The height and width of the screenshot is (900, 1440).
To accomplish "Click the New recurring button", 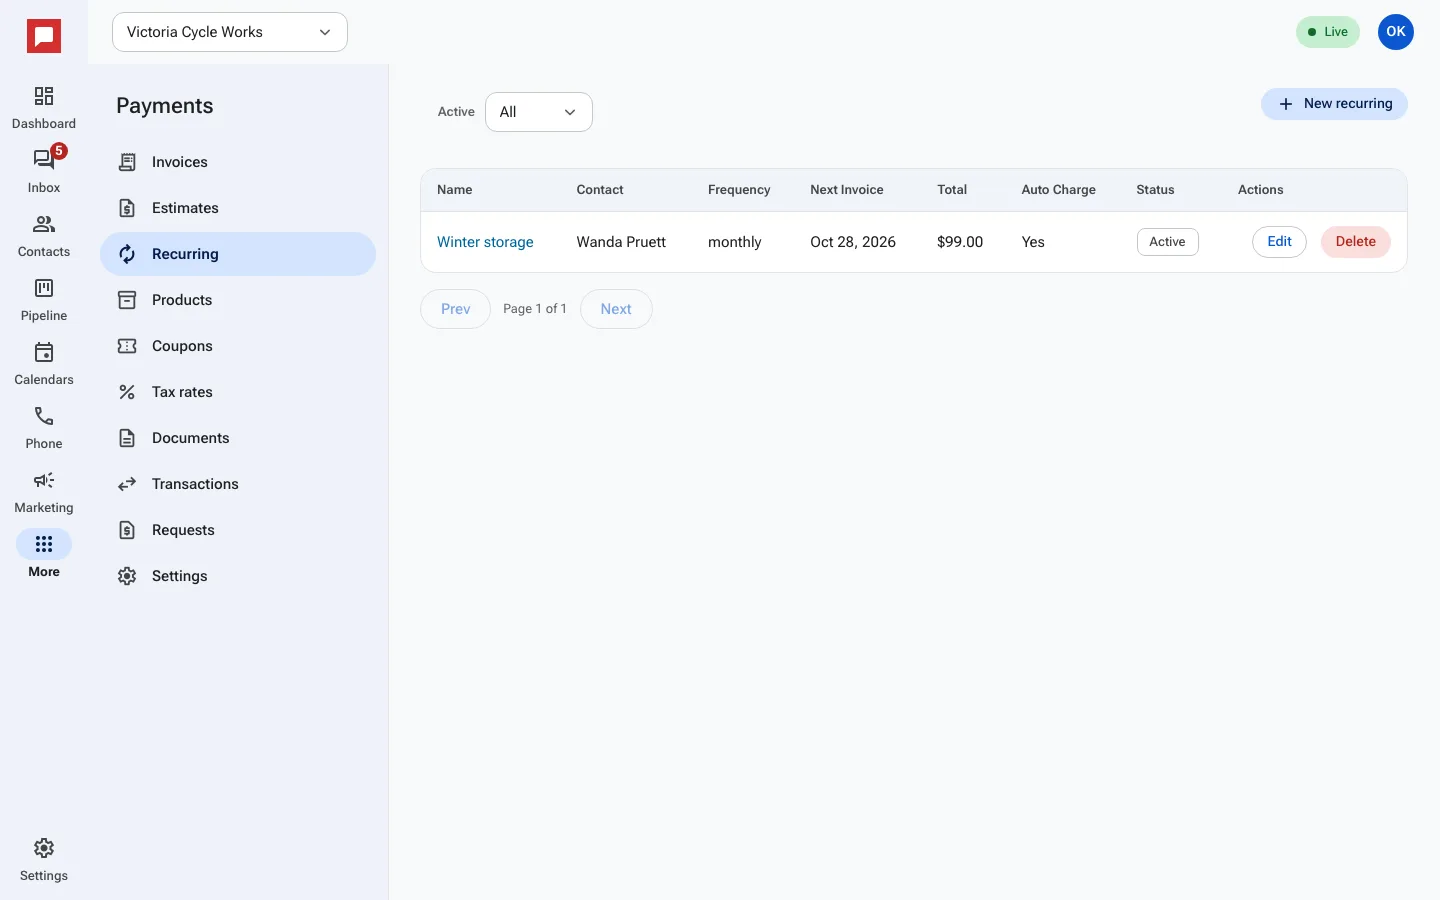I will tap(1334, 104).
